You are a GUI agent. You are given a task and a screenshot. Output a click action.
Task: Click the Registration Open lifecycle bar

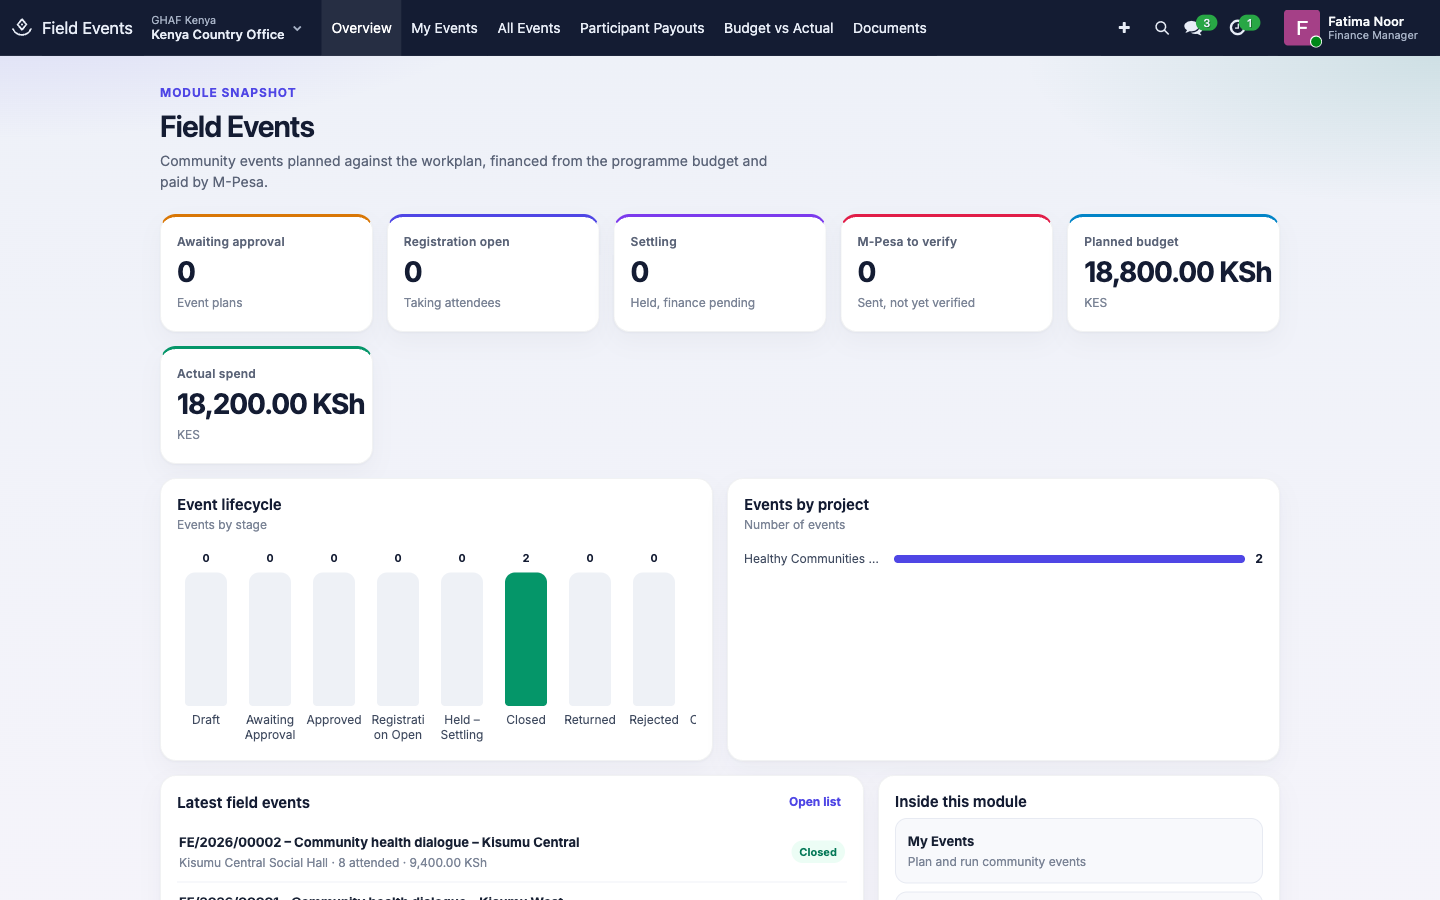click(398, 639)
